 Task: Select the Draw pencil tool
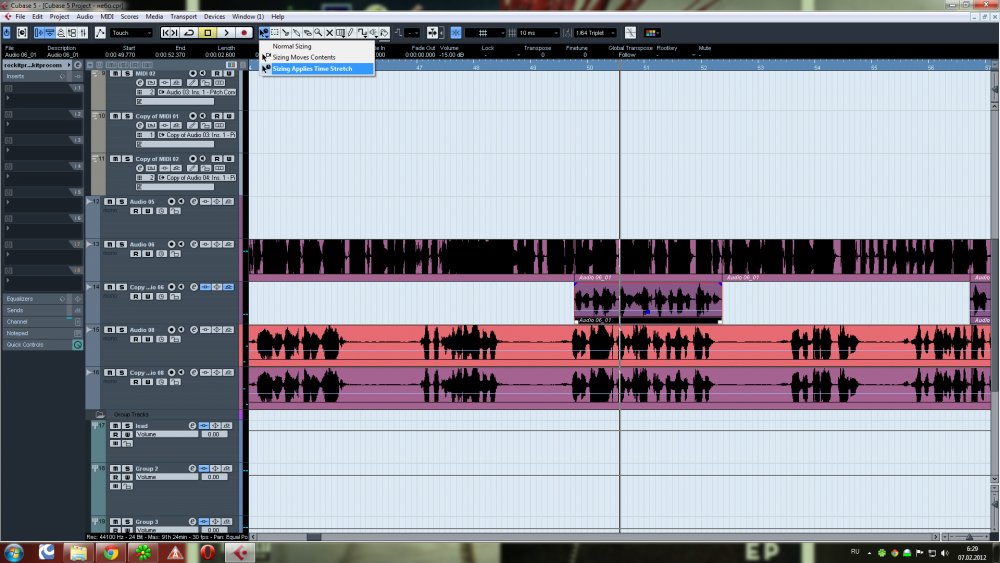click(351, 33)
